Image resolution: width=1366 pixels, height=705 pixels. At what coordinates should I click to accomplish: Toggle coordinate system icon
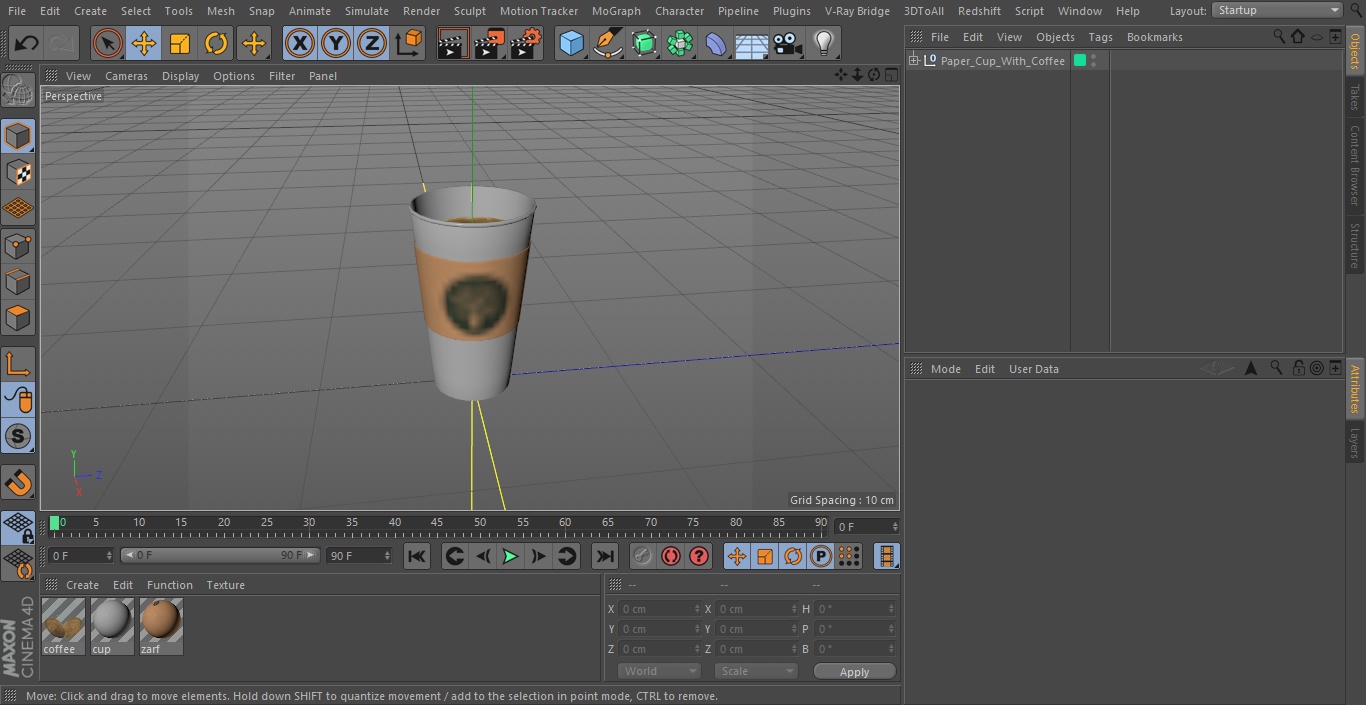(409, 43)
